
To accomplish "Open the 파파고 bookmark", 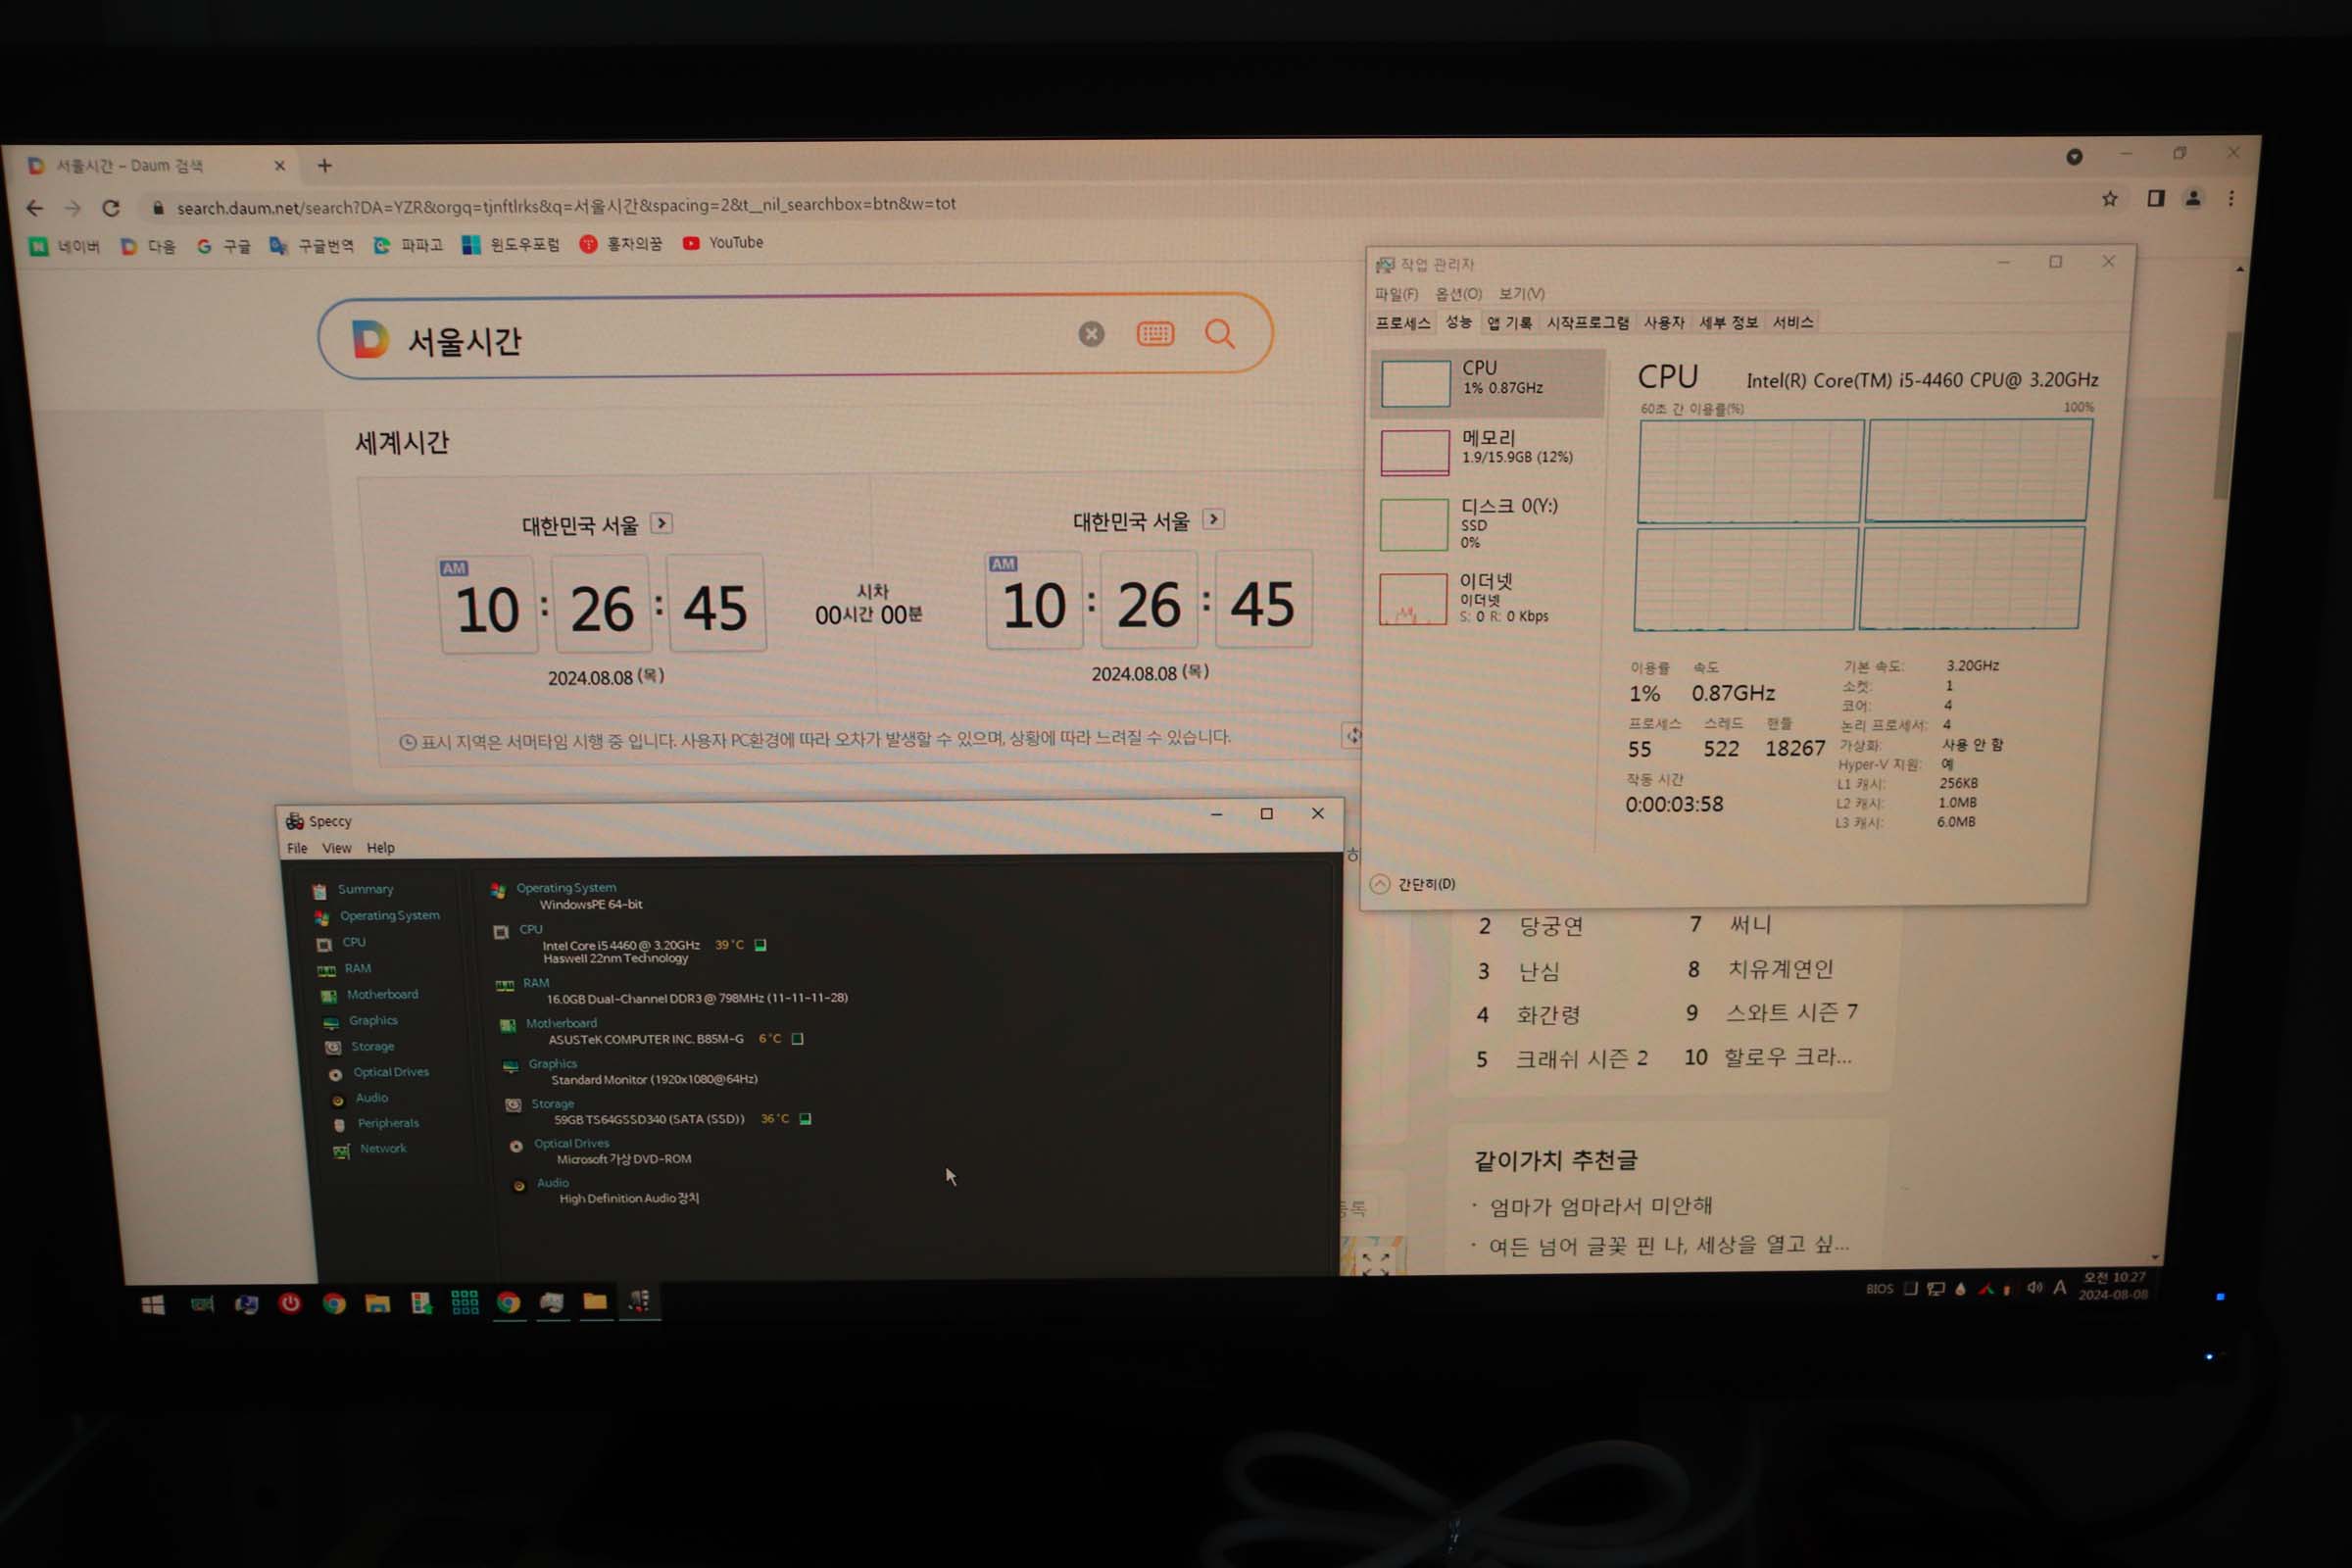I will tap(408, 245).
